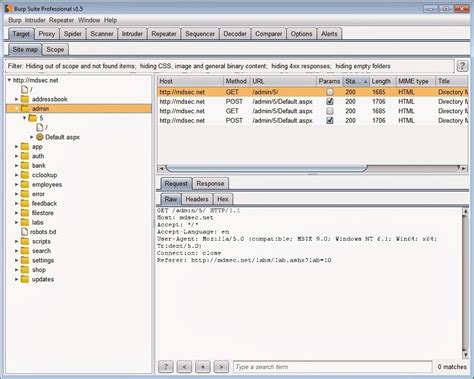Open the Intruder menu in menu bar
This screenshot has height=379, width=474.
click(35, 20)
